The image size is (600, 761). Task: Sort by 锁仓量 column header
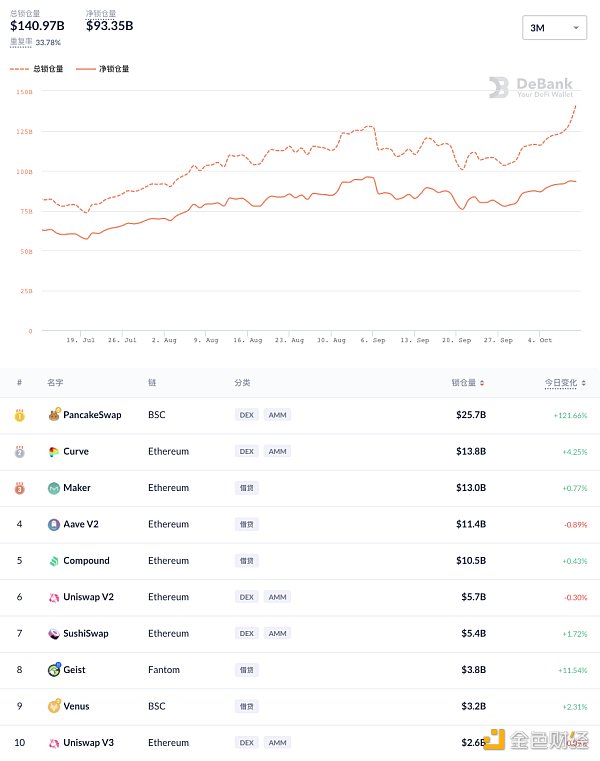pyautogui.click(x=467, y=383)
